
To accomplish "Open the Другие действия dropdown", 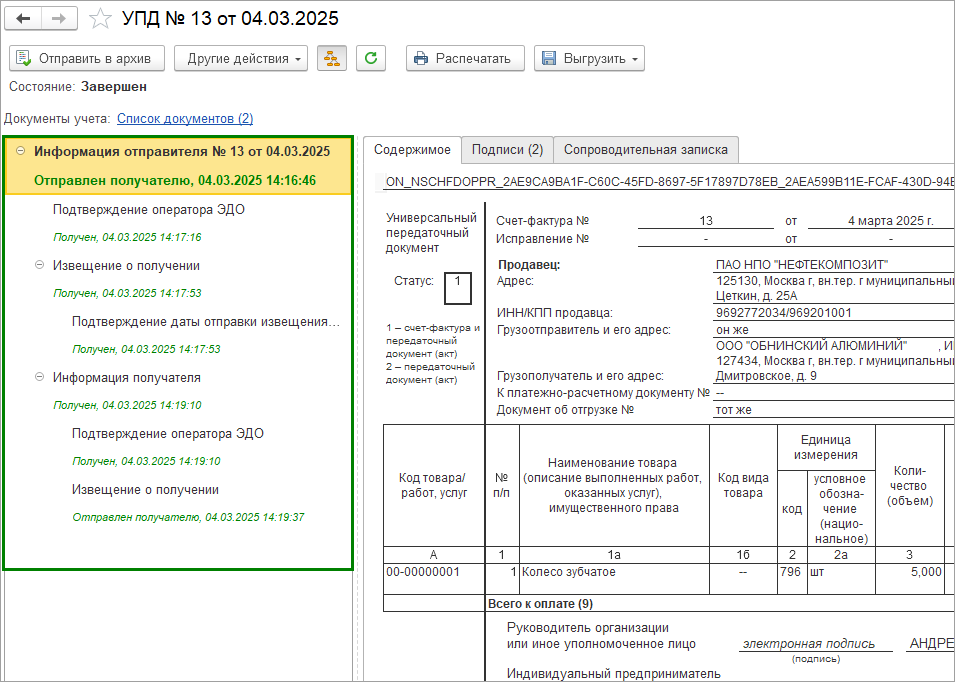I will point(241,58).
